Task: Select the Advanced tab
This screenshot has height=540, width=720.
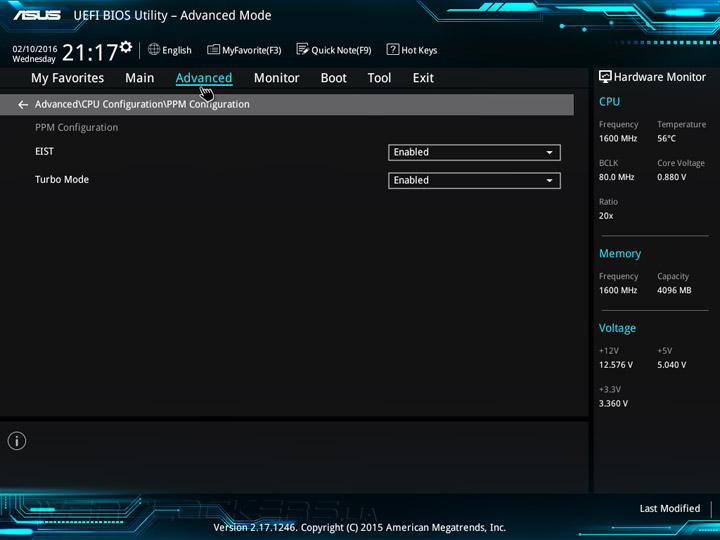Action: coord(204,78)
